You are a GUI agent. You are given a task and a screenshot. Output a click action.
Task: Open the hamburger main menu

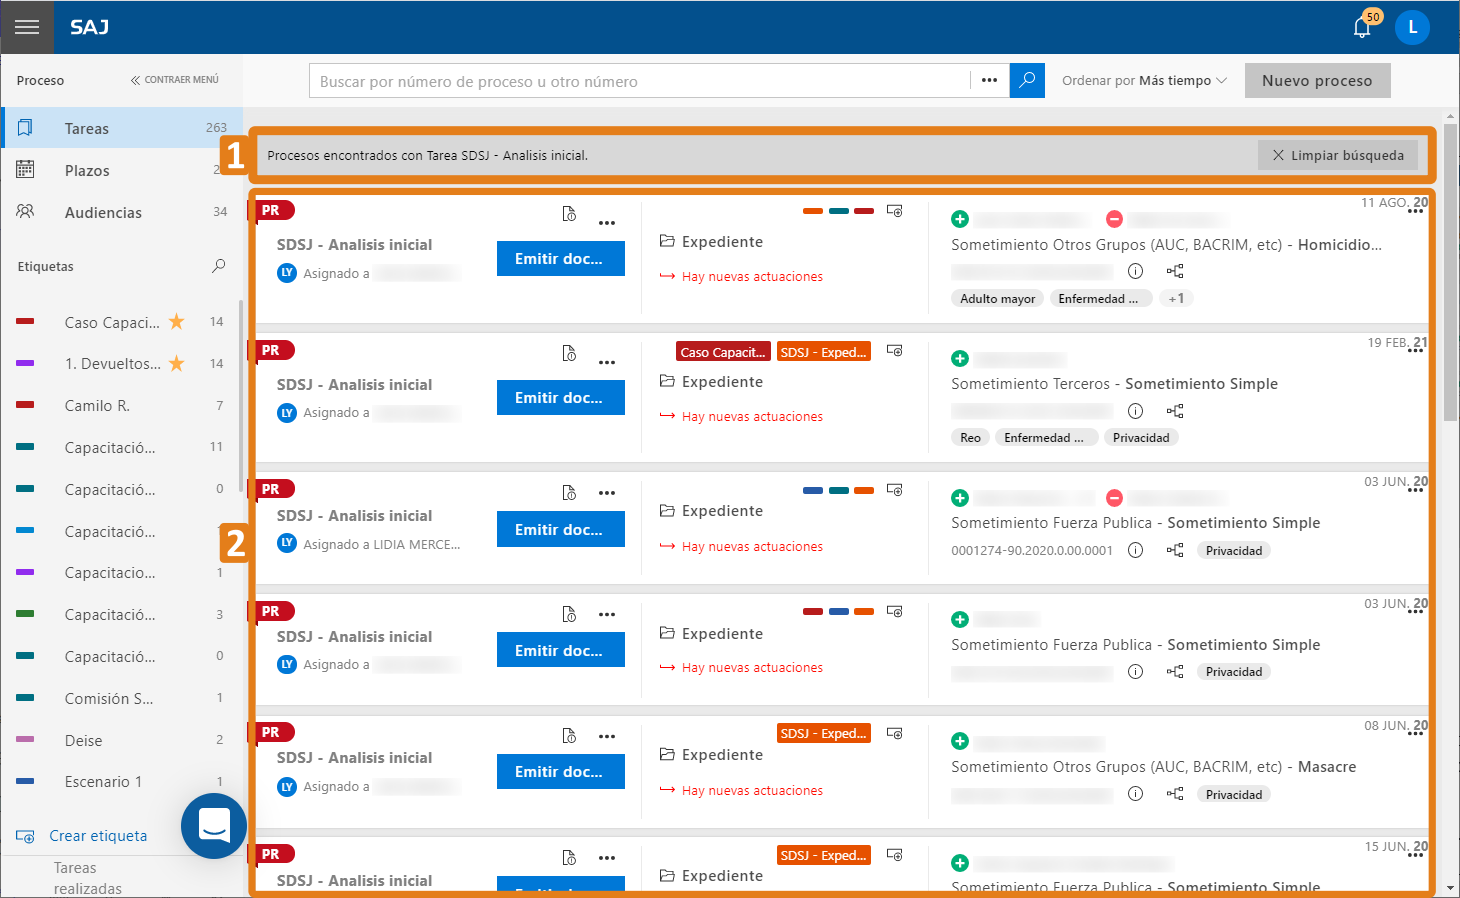pyautogui.click(x=27, y=27)
